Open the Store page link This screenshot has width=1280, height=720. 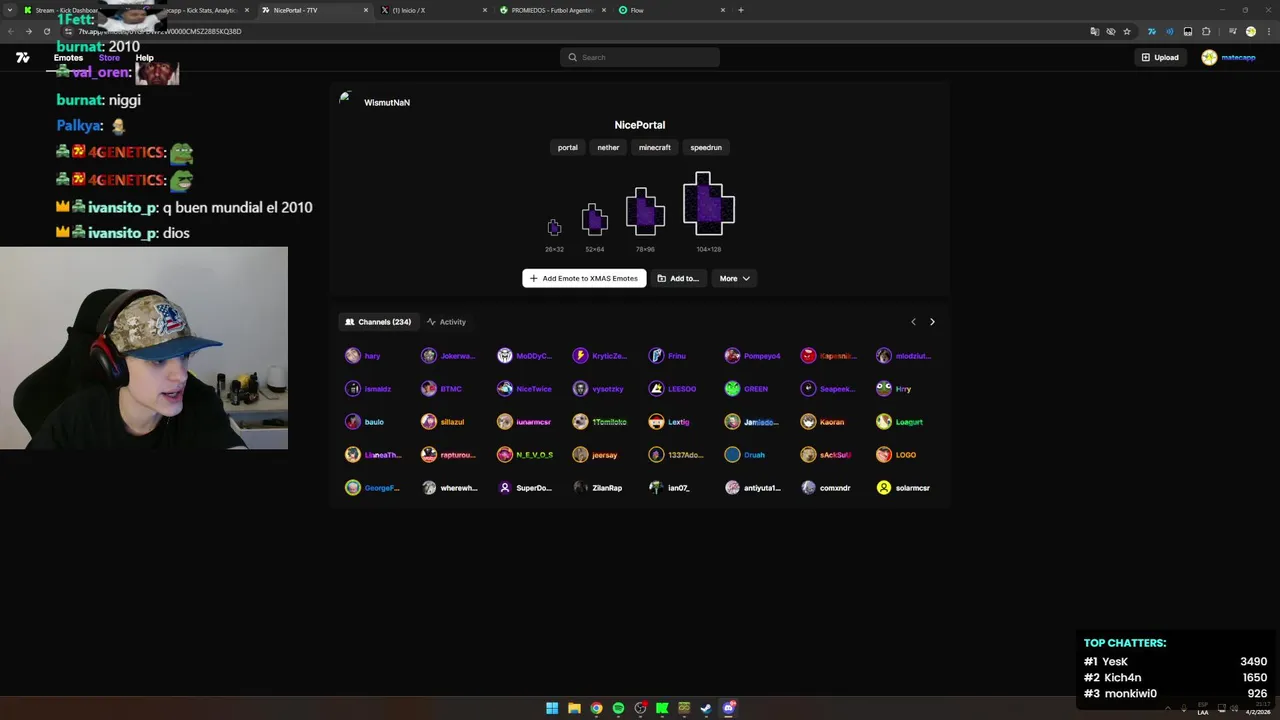pyautogui.click(x=109, y=58)
